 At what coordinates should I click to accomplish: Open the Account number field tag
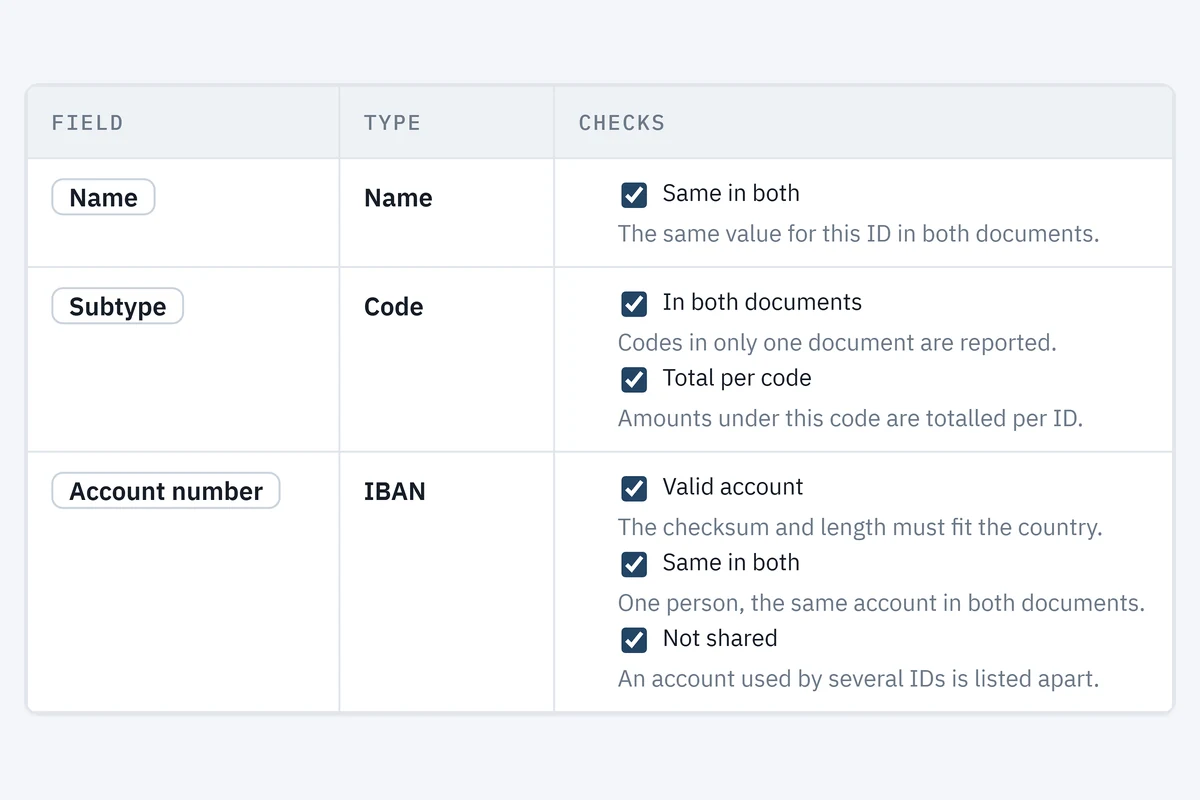(x=166, y=491)
